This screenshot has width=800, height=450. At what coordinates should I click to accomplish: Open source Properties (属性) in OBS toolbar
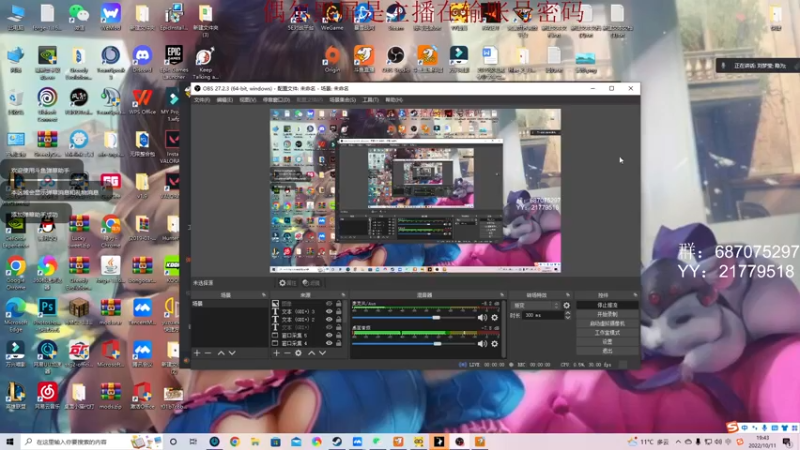[x=287, y=283]
